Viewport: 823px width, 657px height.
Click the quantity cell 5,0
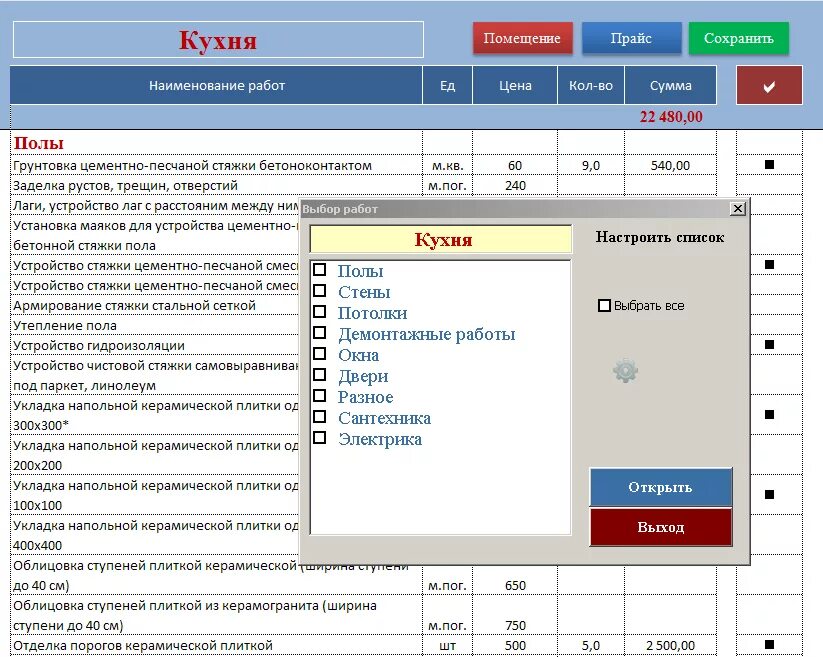(x=590, y=645)
